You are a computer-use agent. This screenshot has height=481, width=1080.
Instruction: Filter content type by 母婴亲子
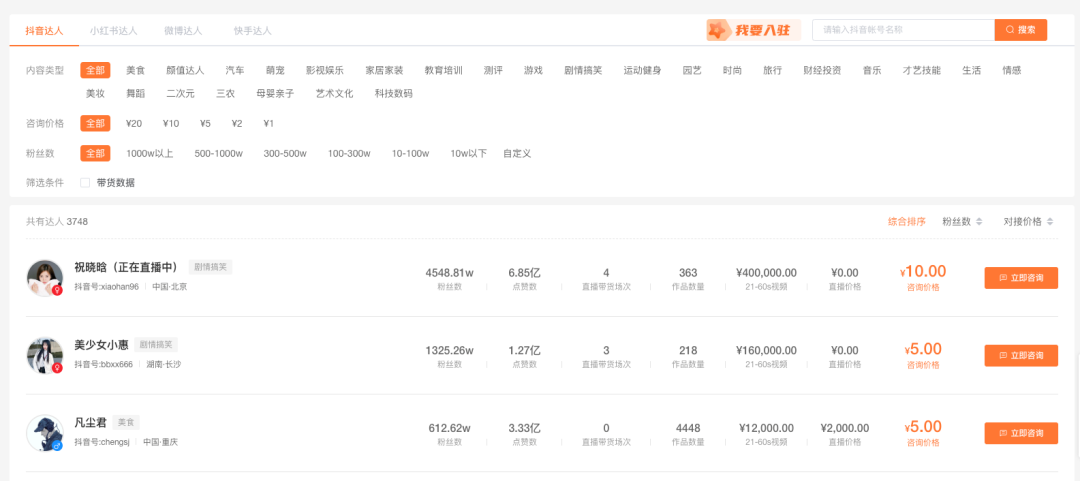tap(275, 94)
